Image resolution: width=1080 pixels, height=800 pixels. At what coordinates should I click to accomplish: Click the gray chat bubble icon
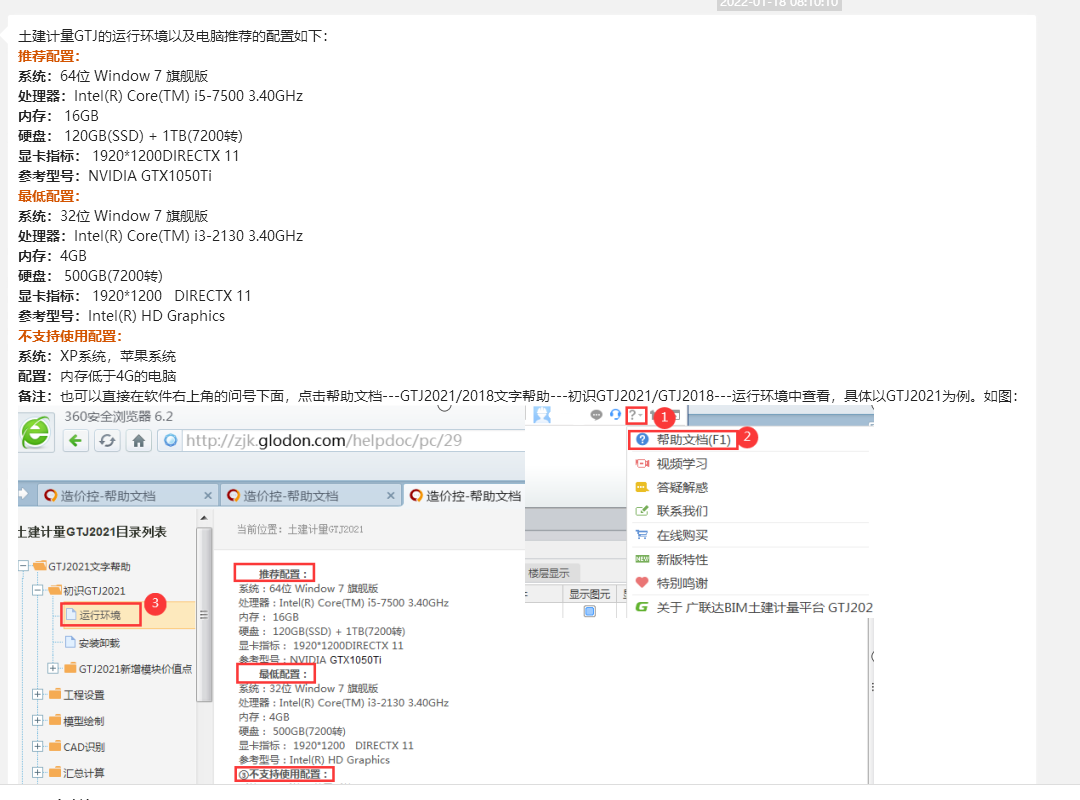[596, 415]
